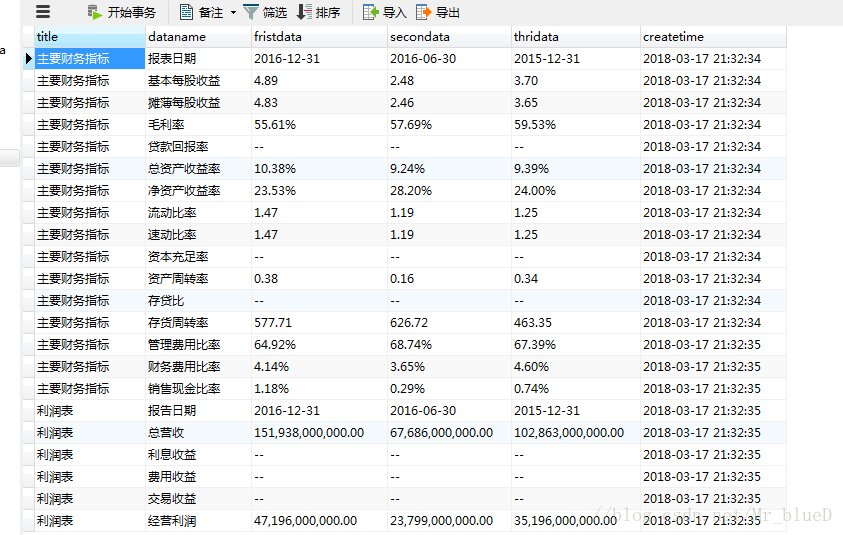Image resolution: width=843 pixels, height=535 pixels.
Task: Click the Sort (排序) icon
Action: [x=304, y=12]
